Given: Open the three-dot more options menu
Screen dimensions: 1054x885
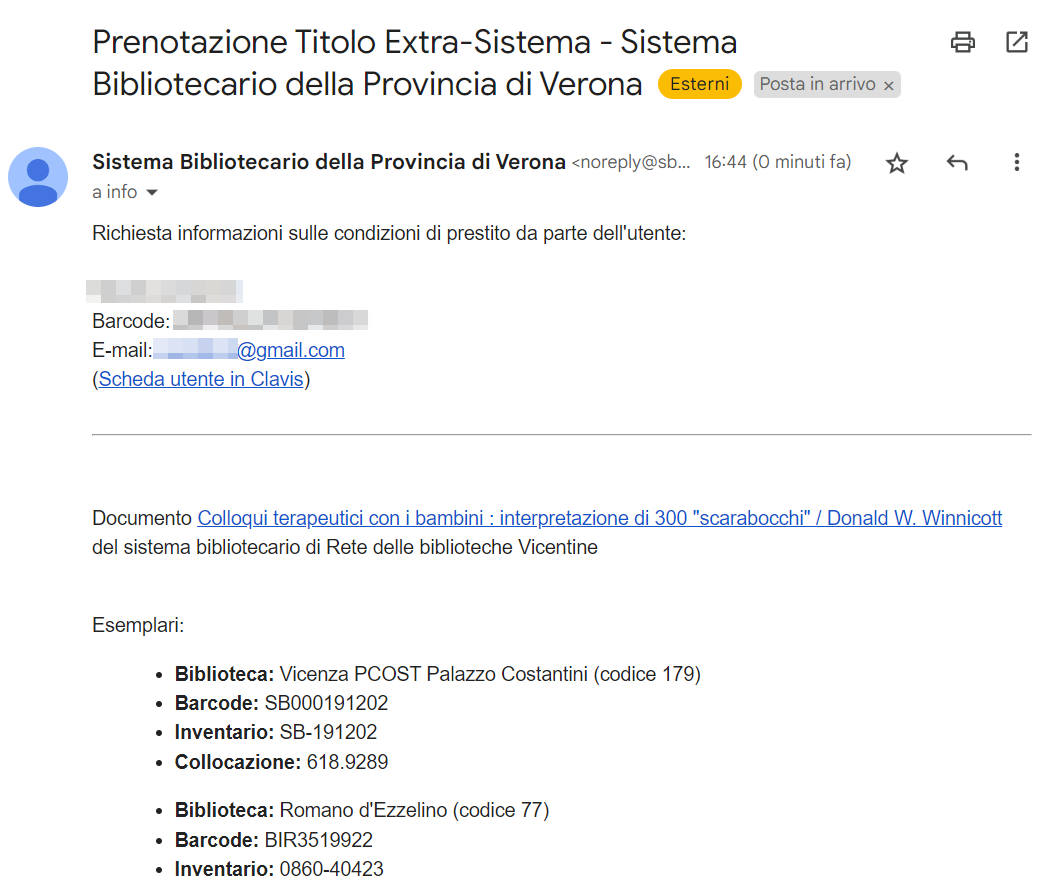Looking at the screenshot, I should click(x=1017, y=163).
